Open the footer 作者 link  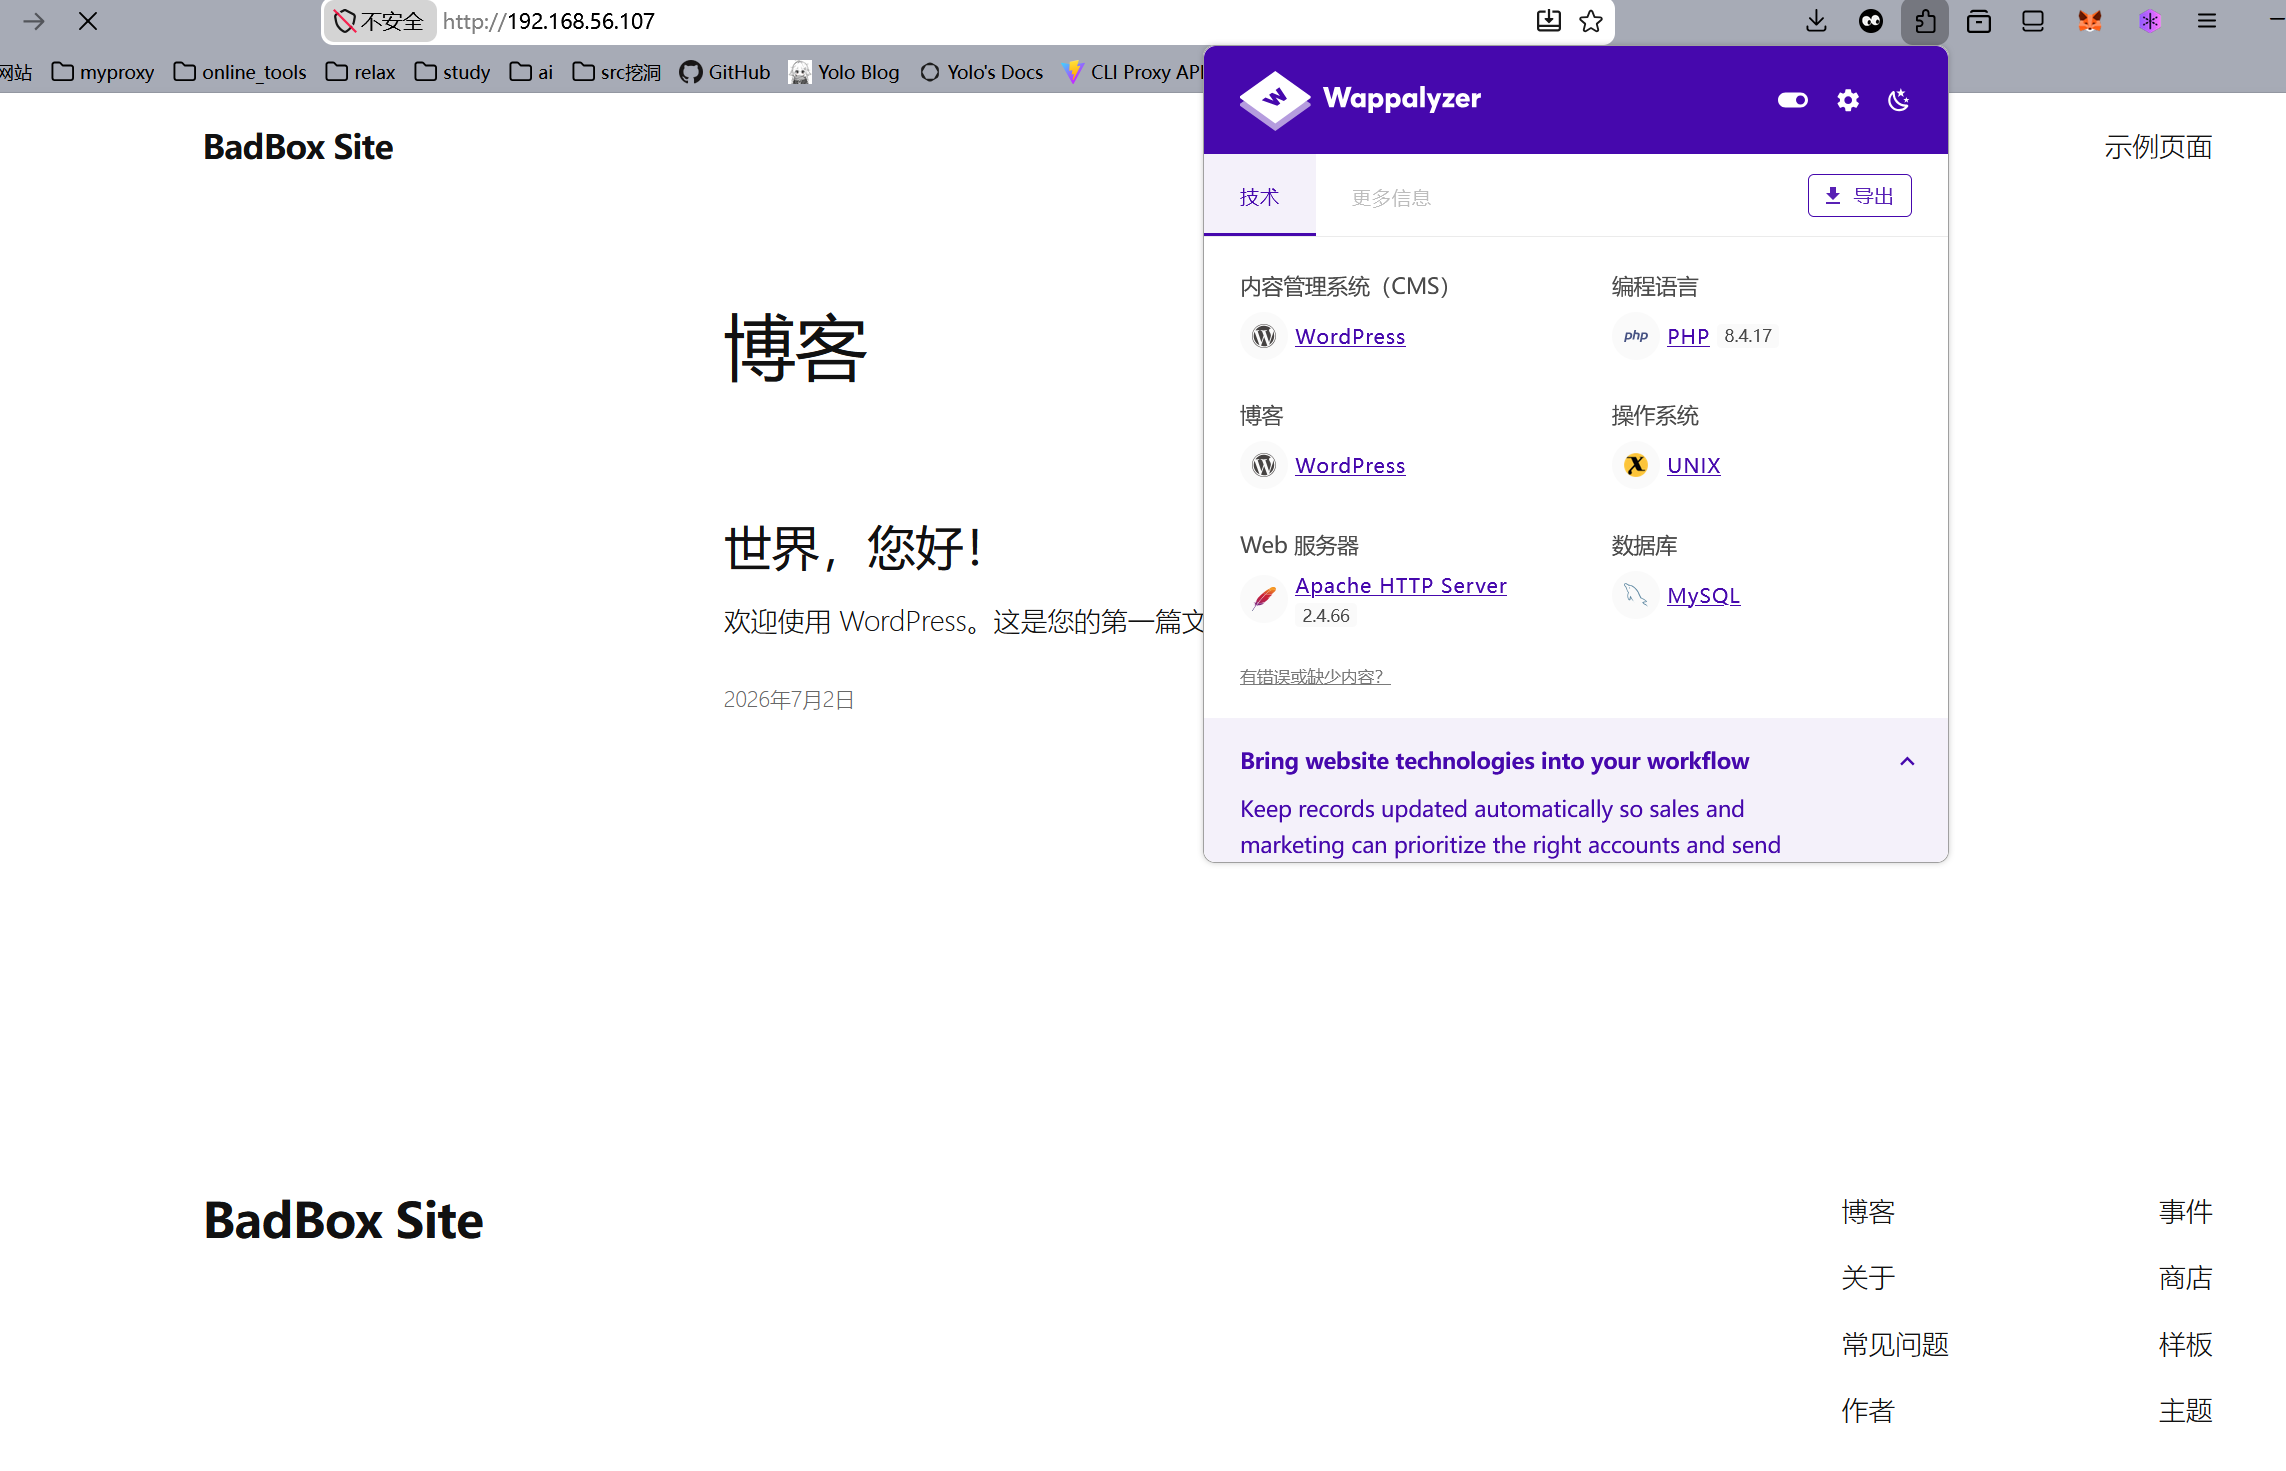tap(1868, 1411)
